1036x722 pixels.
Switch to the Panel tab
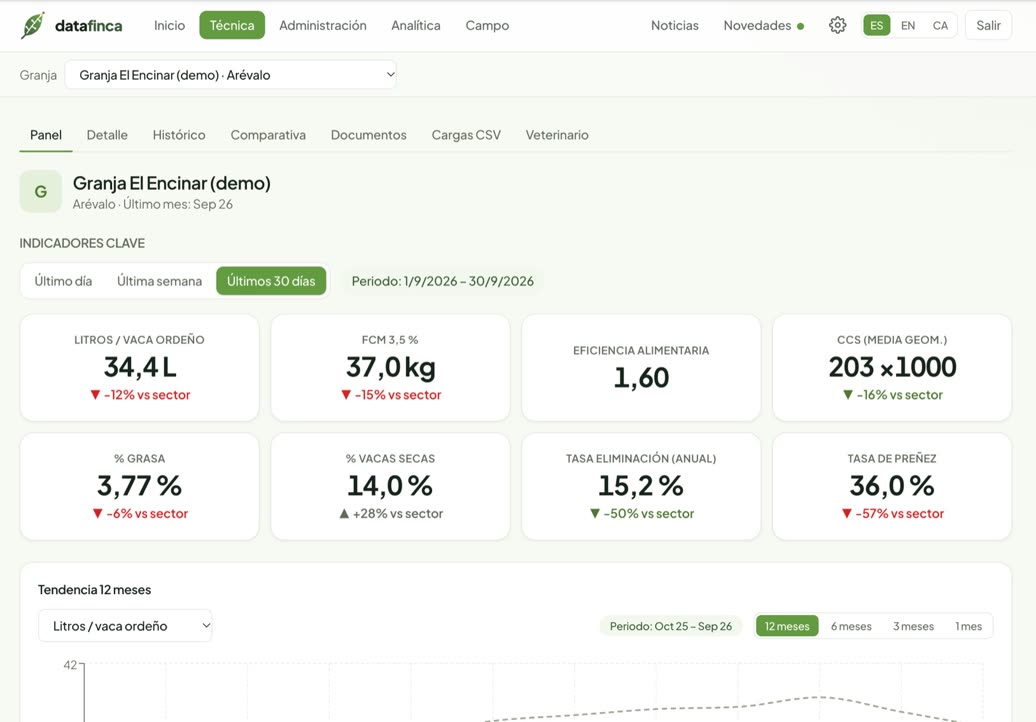coord(46,135)
